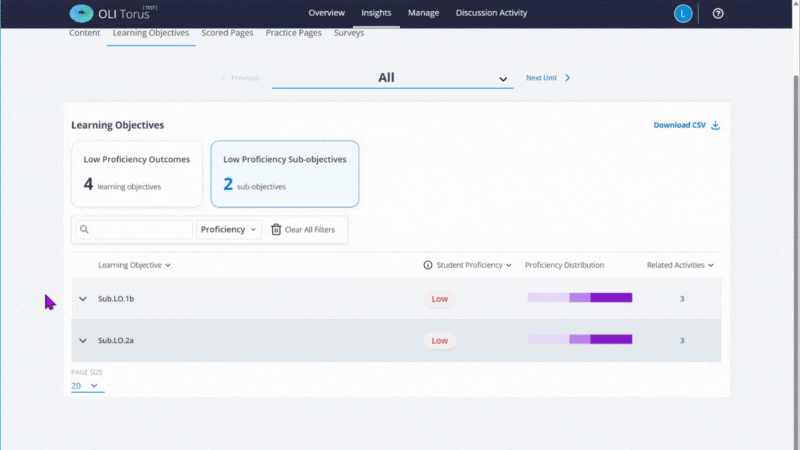Switch to the Manage tab
The width and height of the screenshot is (800, 450).
pos(423,13)
